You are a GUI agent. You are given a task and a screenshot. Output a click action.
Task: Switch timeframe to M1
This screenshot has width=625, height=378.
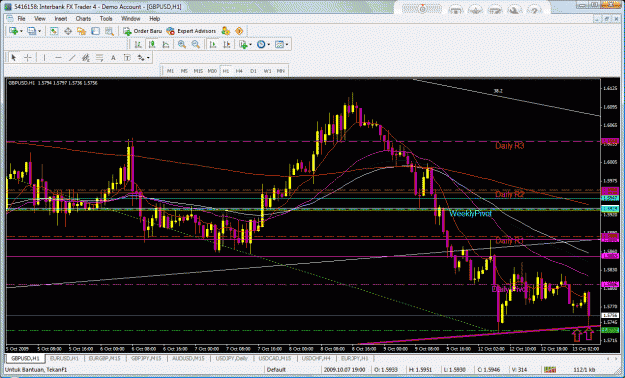(x=170, y=71)
